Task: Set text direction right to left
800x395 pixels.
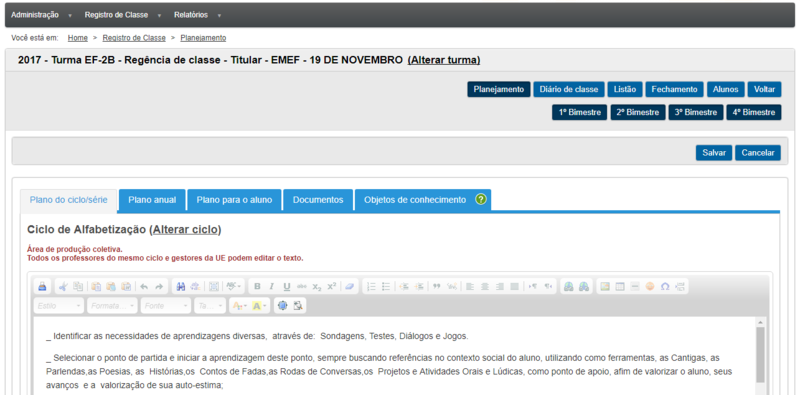Action: click(547, 286)
